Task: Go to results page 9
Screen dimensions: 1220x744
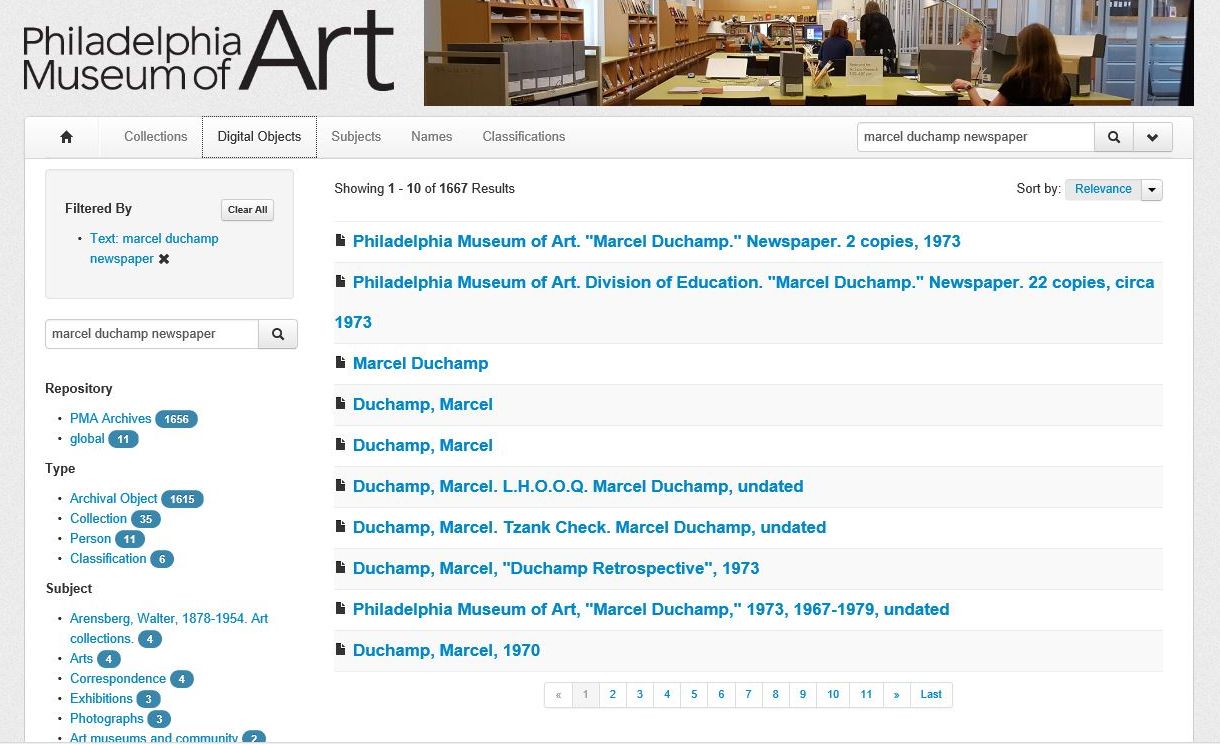Action: pos(802,695)
